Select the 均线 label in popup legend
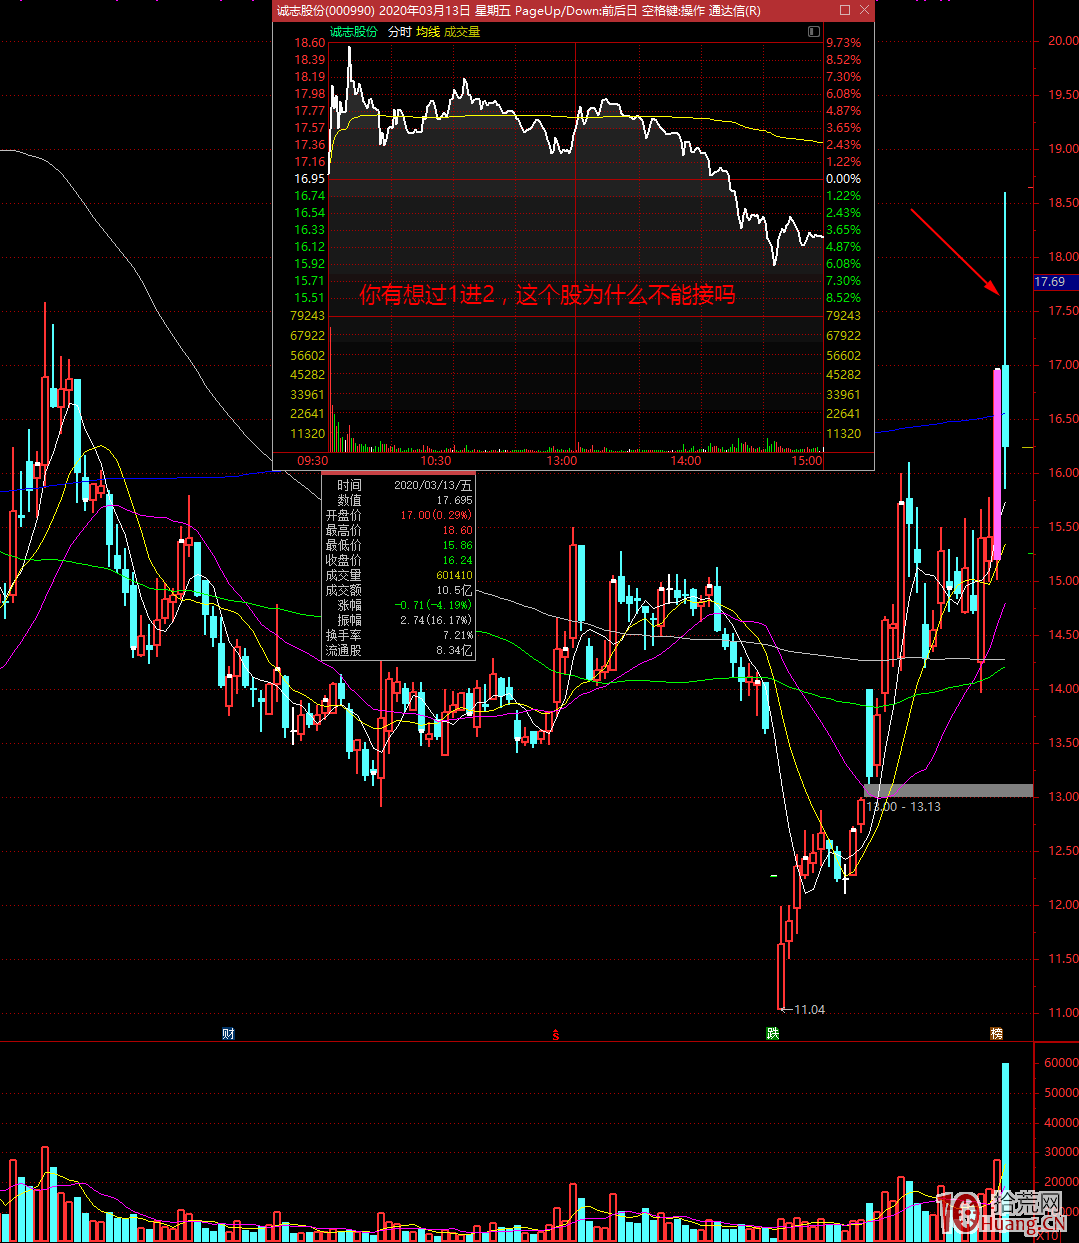1079x1243 pixels. 428,32
